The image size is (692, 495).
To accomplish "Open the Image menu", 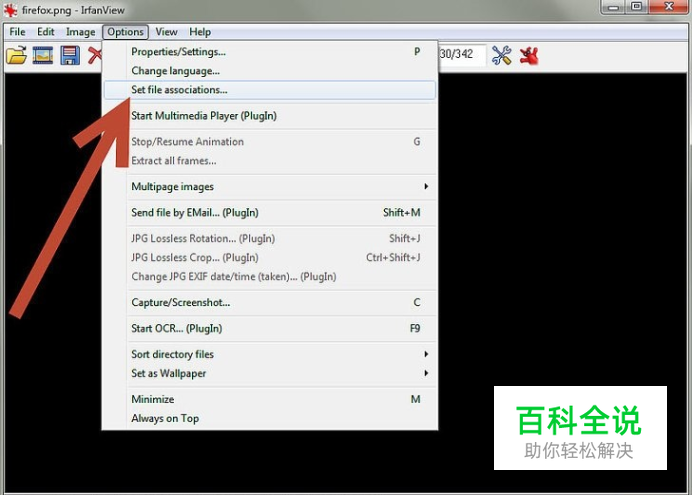I will click(x=80, y=32).
